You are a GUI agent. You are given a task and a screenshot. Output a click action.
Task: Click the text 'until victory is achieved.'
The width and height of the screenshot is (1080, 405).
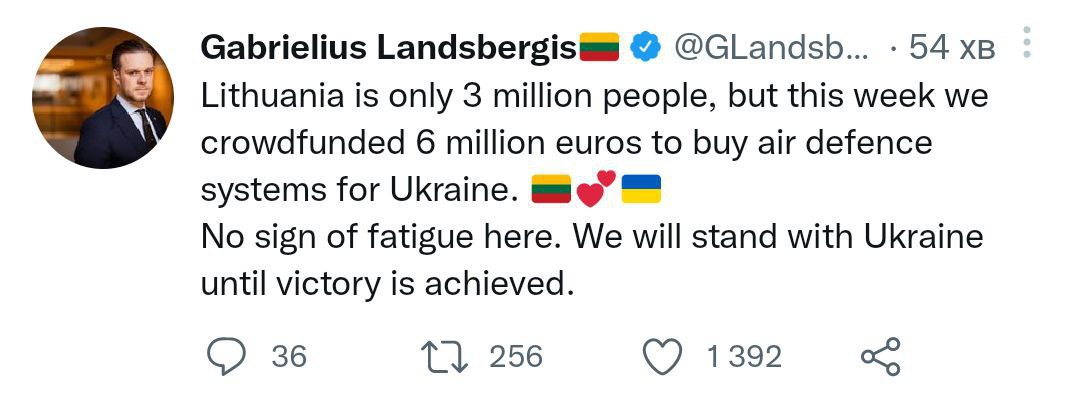pyautogui.click(x=388, y=284)
